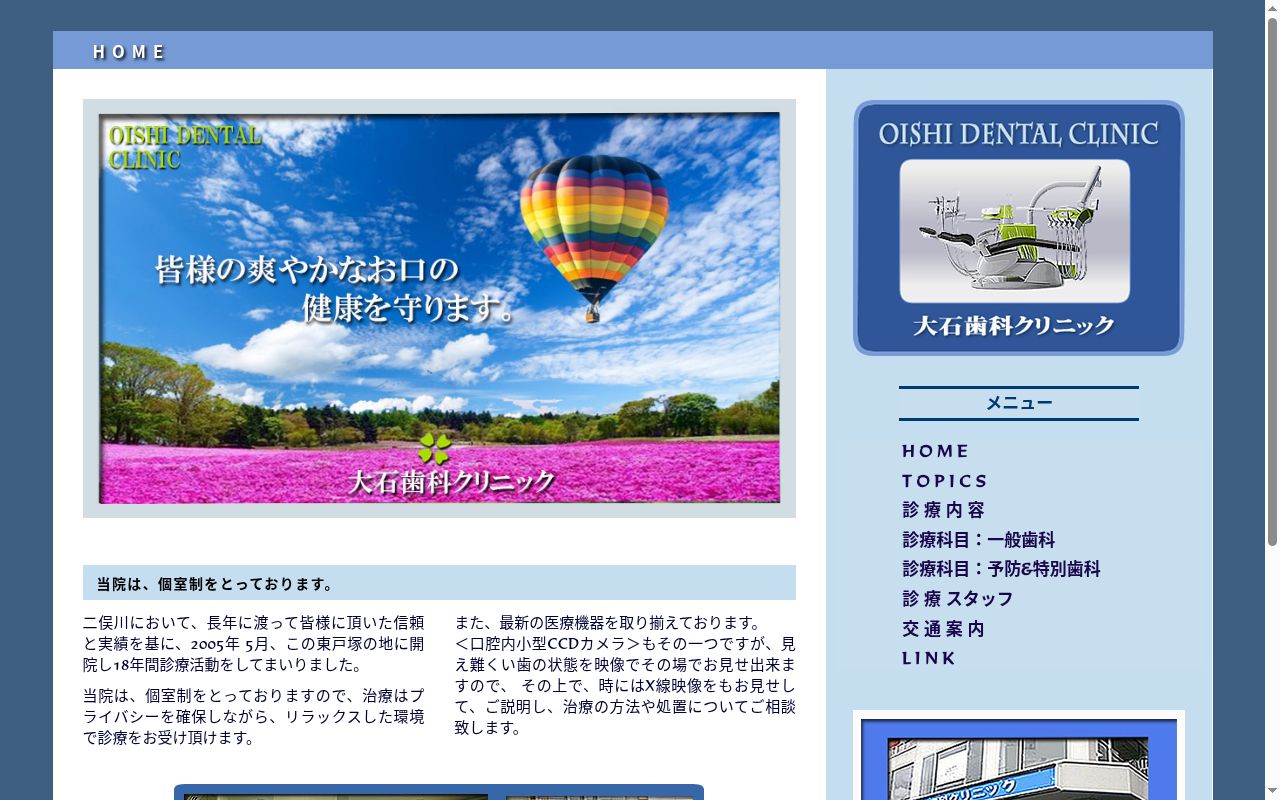Click the green clover icon in banner
This screenshot has width=1280, height=800.
point(434,448)
